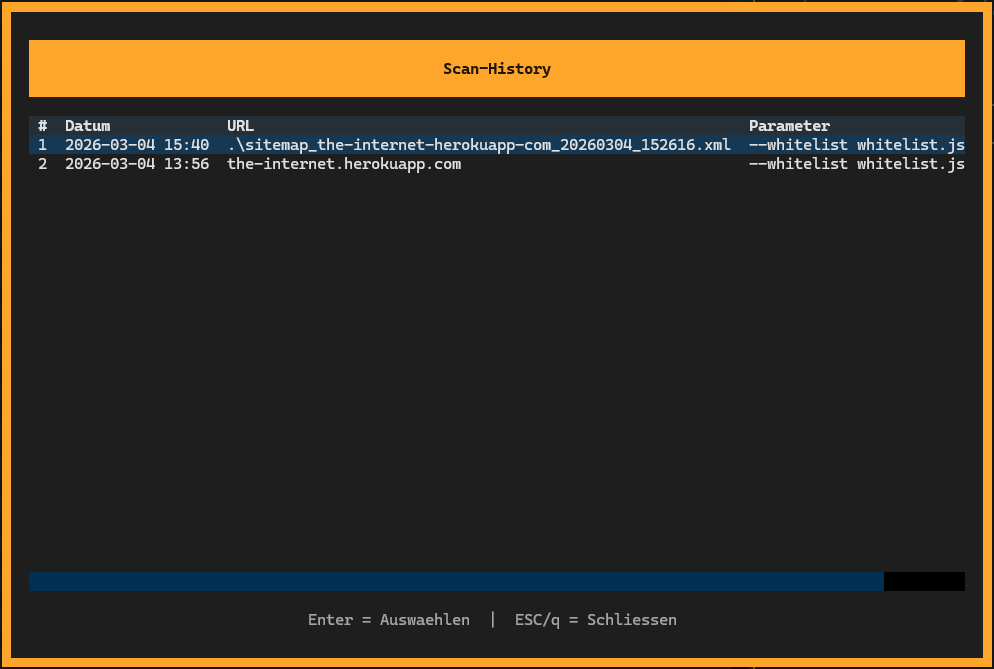Select the first scan history row
The width and height of the screenshot is (994, 669).
(x=496, y=145)
